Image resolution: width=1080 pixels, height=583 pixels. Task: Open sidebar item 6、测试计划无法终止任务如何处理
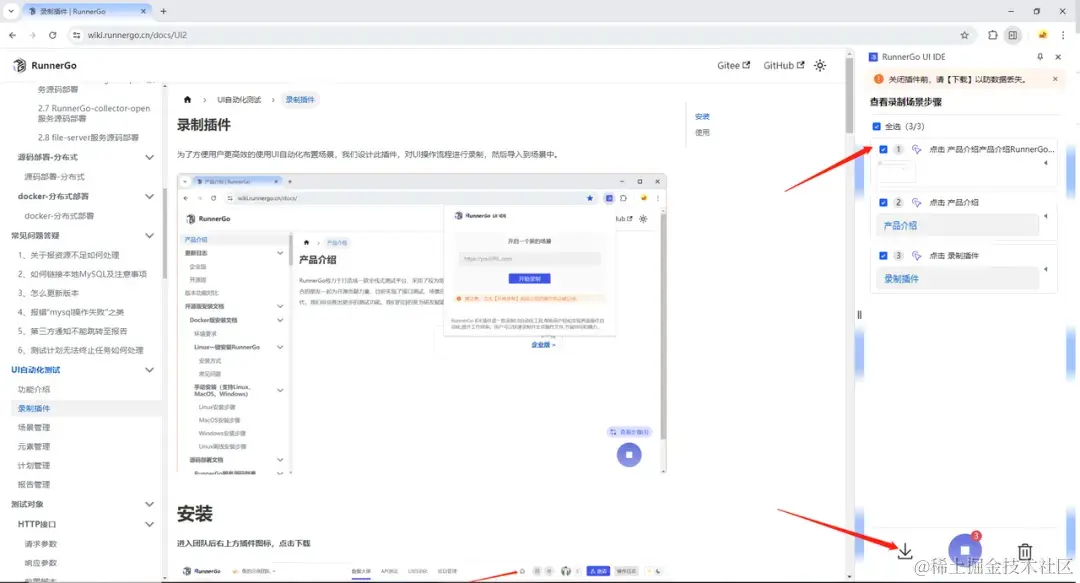click(81, 350)
